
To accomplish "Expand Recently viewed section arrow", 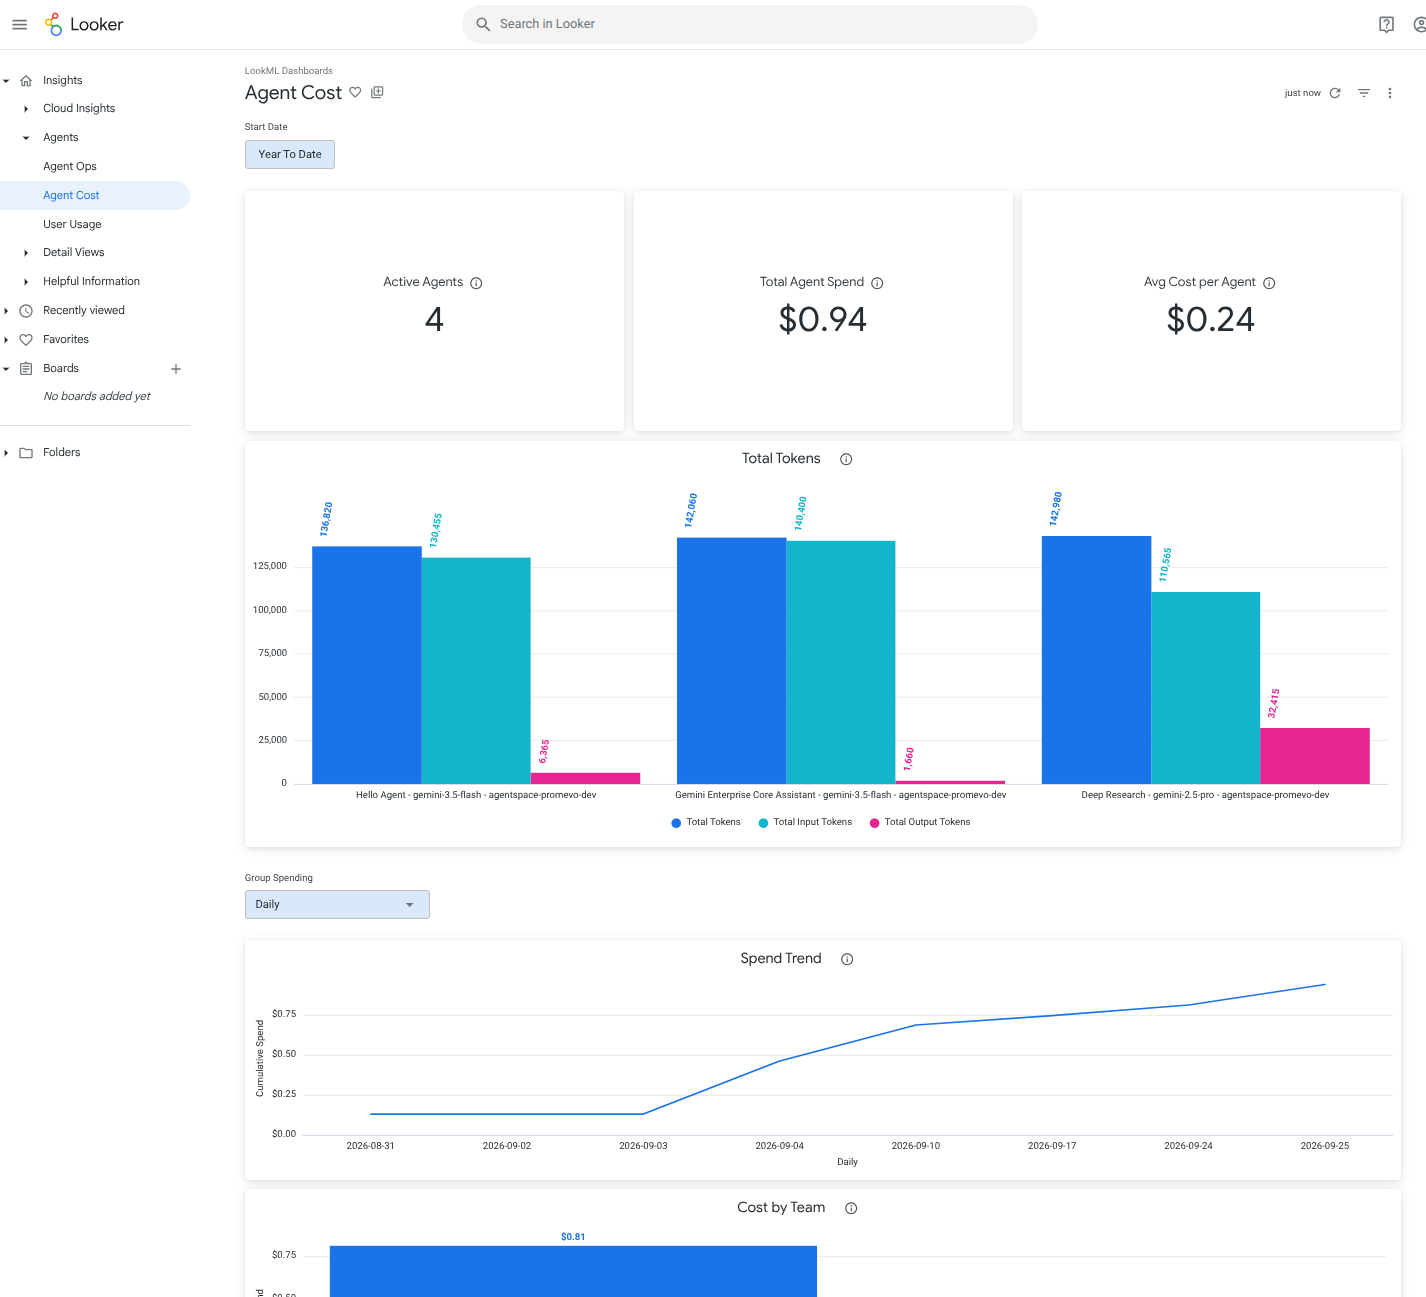I will pos(6,311).
